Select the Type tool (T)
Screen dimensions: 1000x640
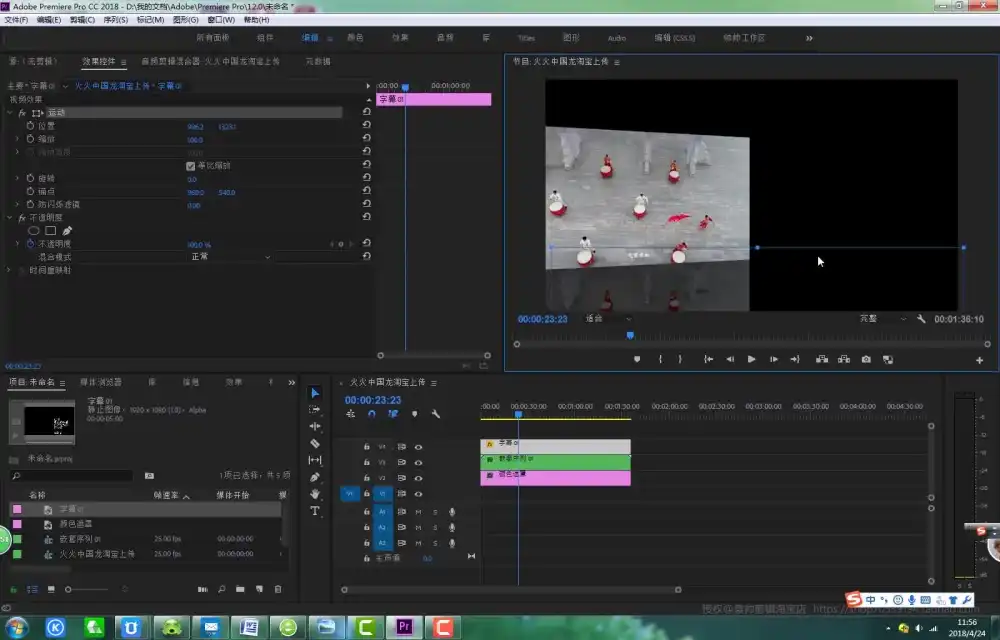[315, 511]
